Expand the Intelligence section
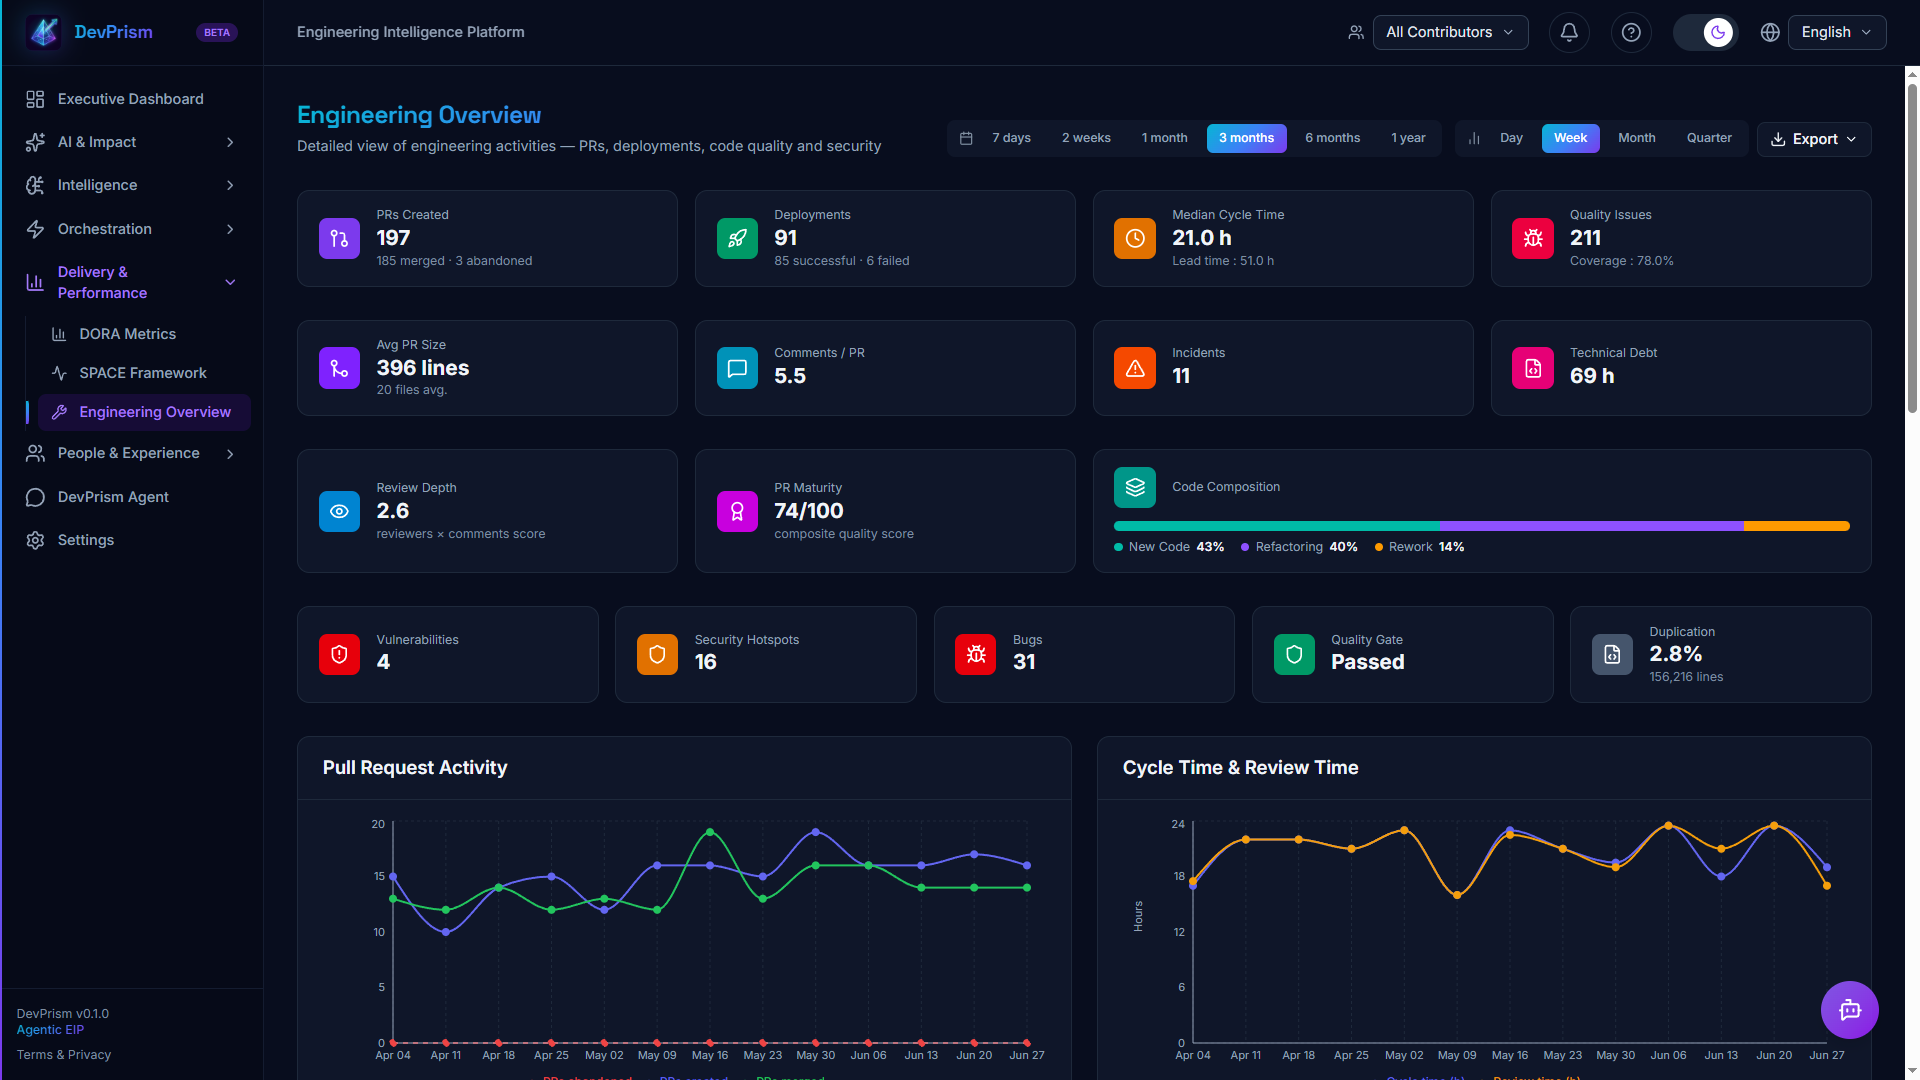The height and width of the screenshot is (1080, 1920). (132, 185)
